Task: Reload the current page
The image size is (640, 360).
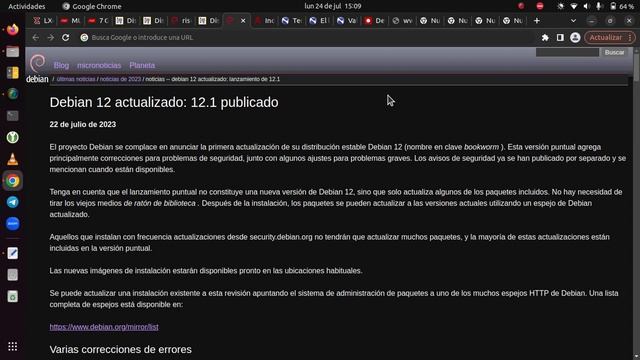Action: coord(66,38)
